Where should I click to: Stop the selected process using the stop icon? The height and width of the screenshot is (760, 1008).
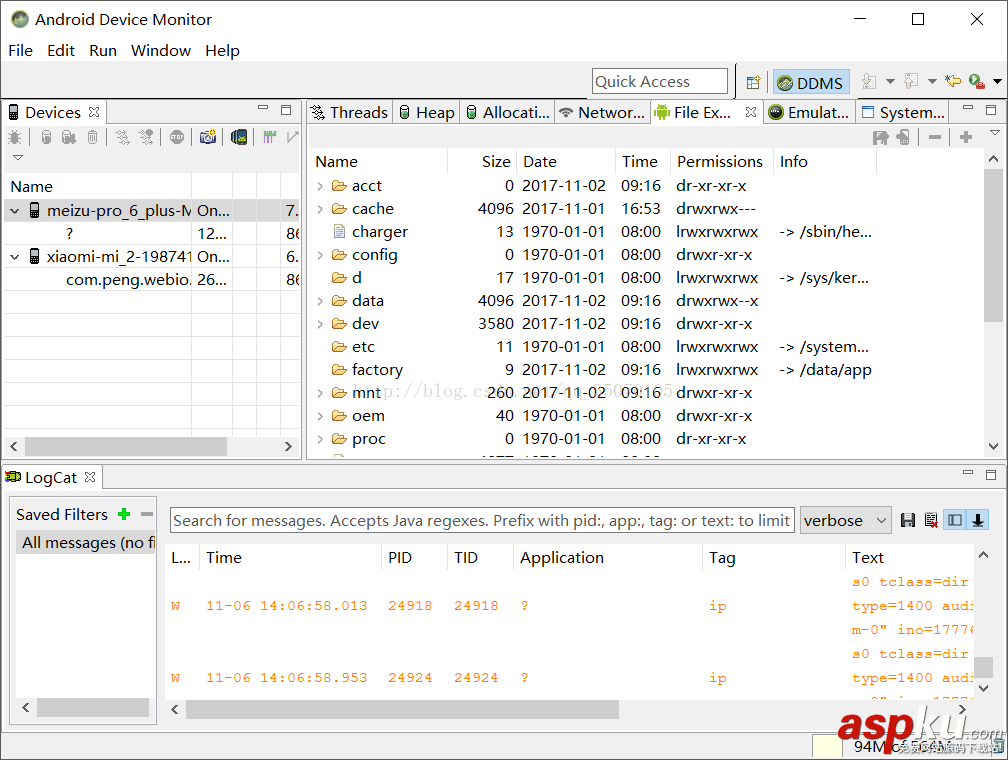(176, 137)
